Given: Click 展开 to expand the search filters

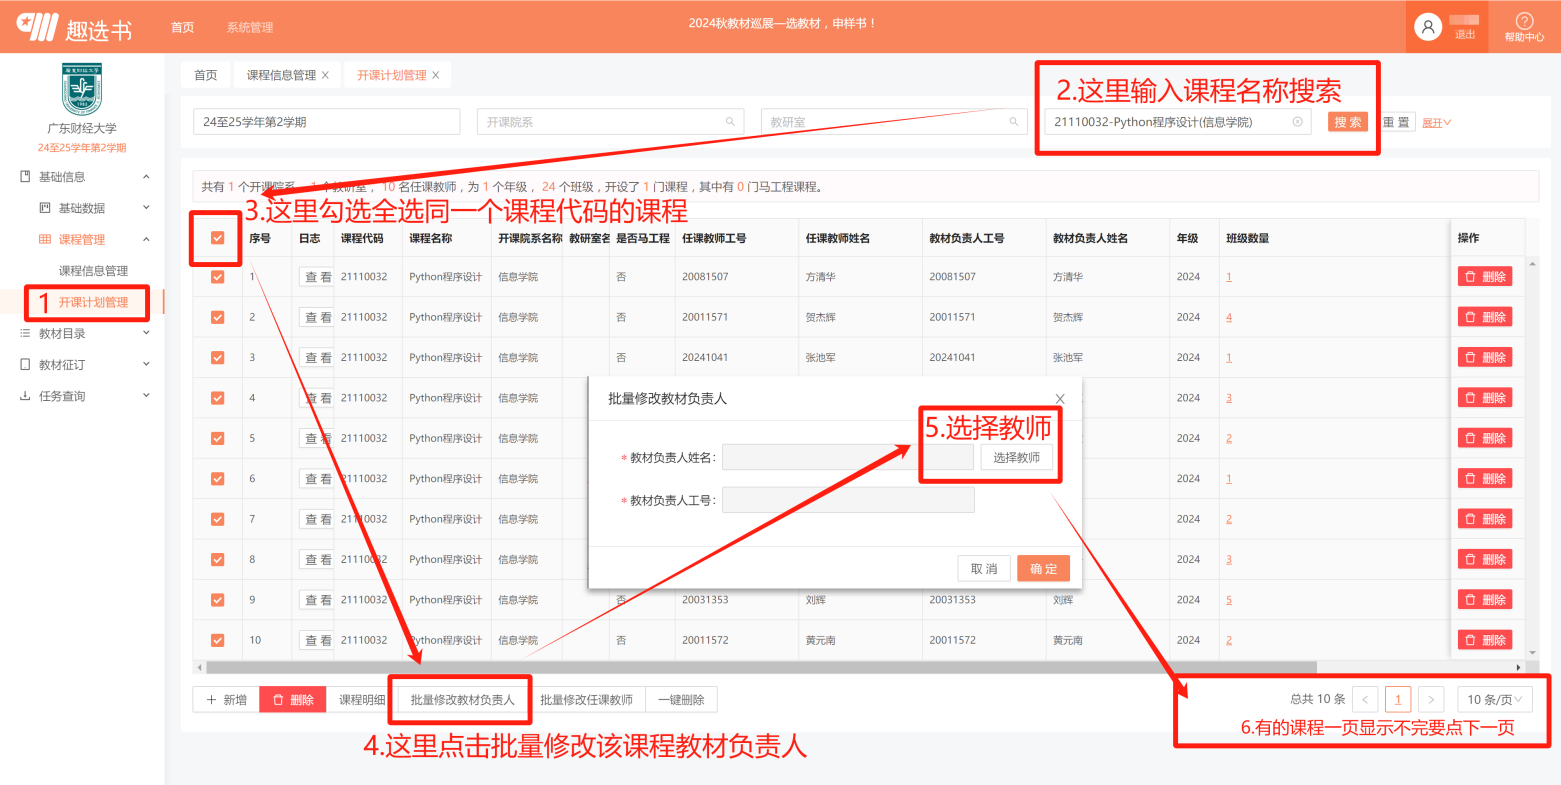Looking at the screenshot, I should click(x=1436, y=123).
